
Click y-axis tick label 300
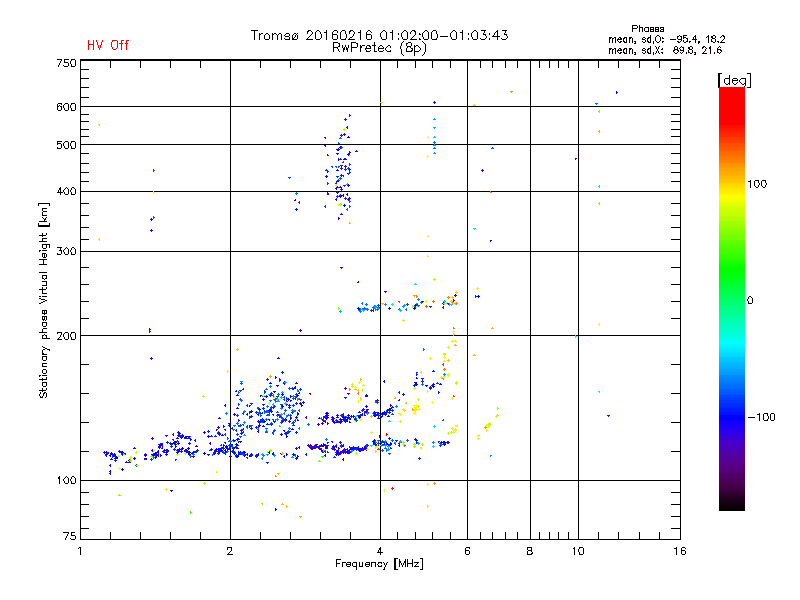coord(66,252)
